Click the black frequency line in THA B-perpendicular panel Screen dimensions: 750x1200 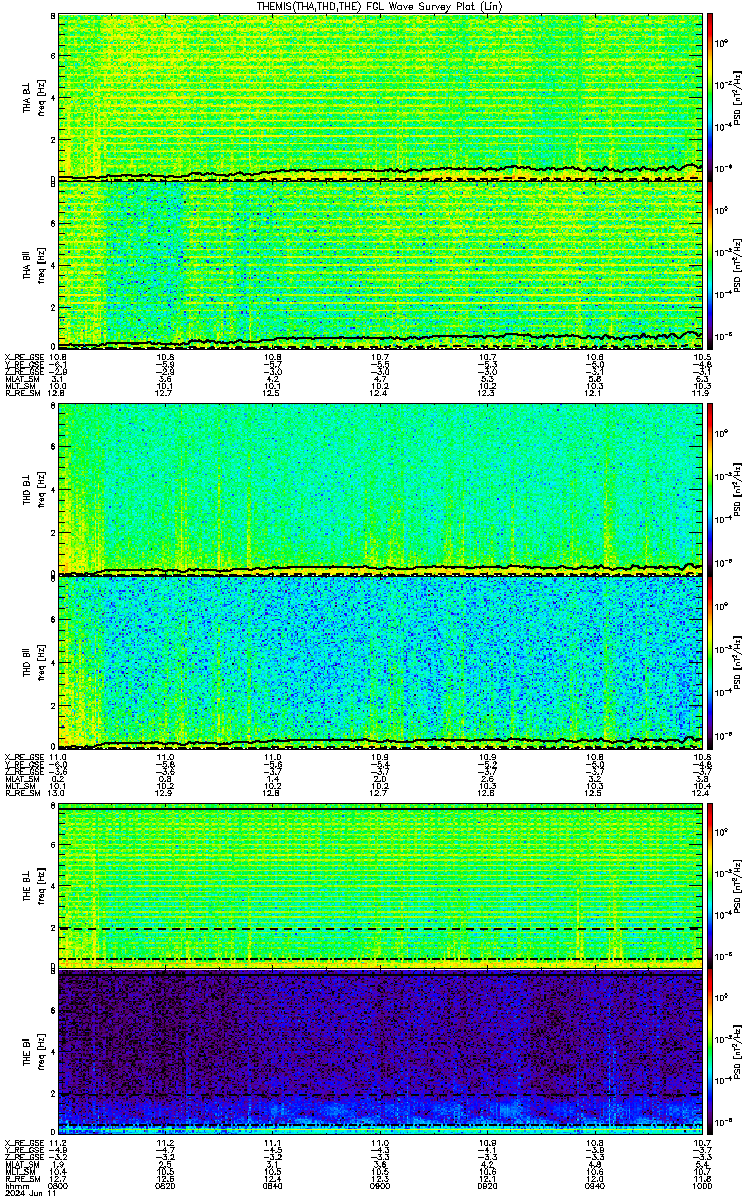380,171
